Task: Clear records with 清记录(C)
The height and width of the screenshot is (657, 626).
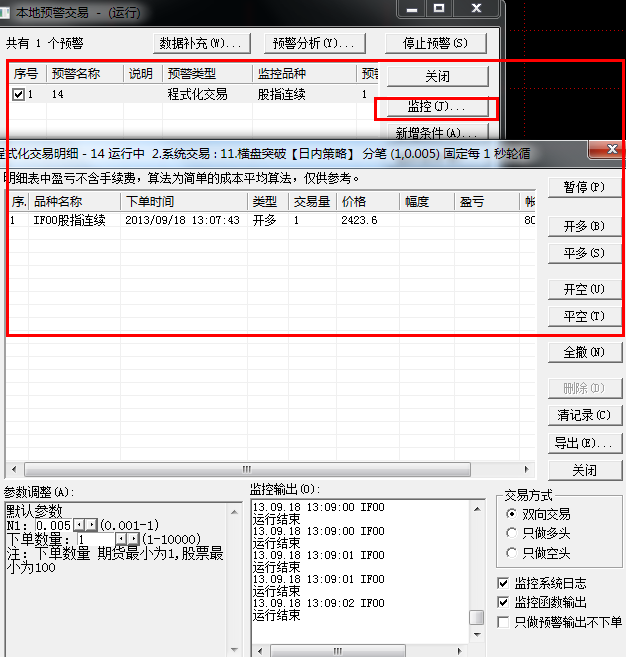Action: click(584, 415)
